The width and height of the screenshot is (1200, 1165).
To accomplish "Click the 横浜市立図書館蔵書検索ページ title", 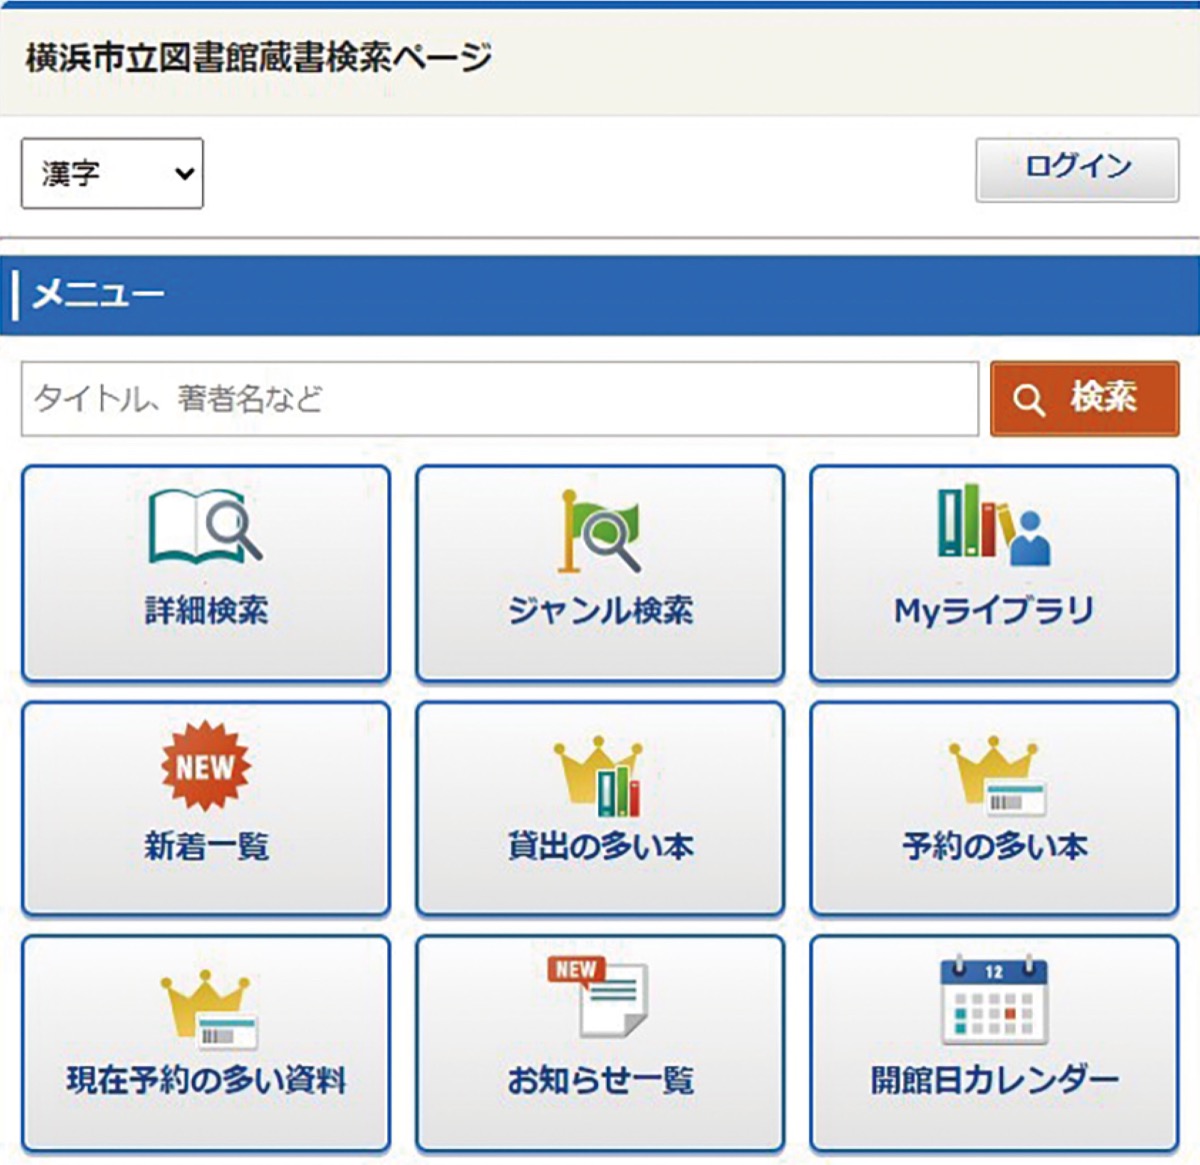I will tap(255, 57).
